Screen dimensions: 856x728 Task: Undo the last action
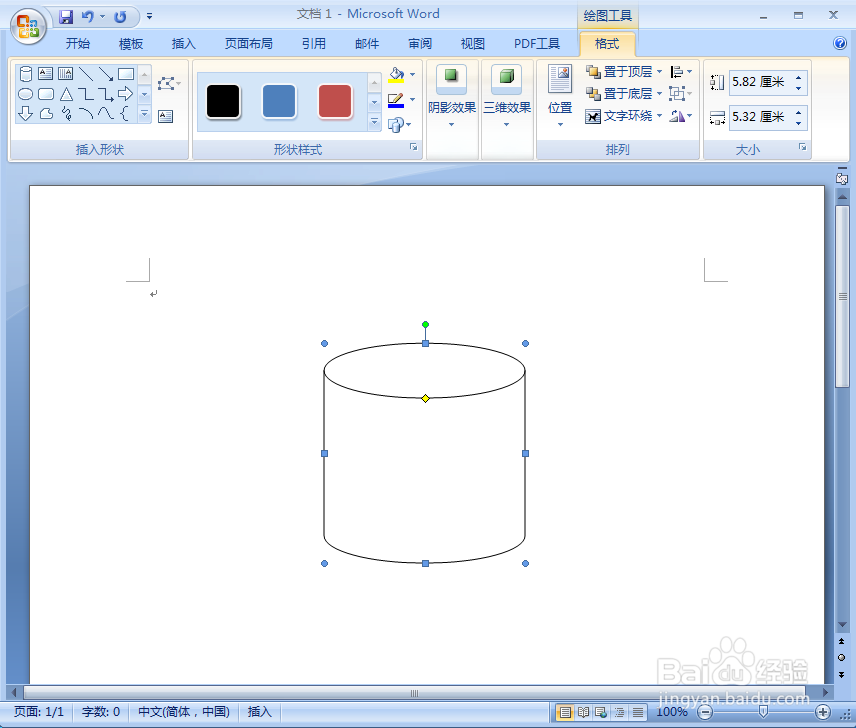[x=87, y=17]
